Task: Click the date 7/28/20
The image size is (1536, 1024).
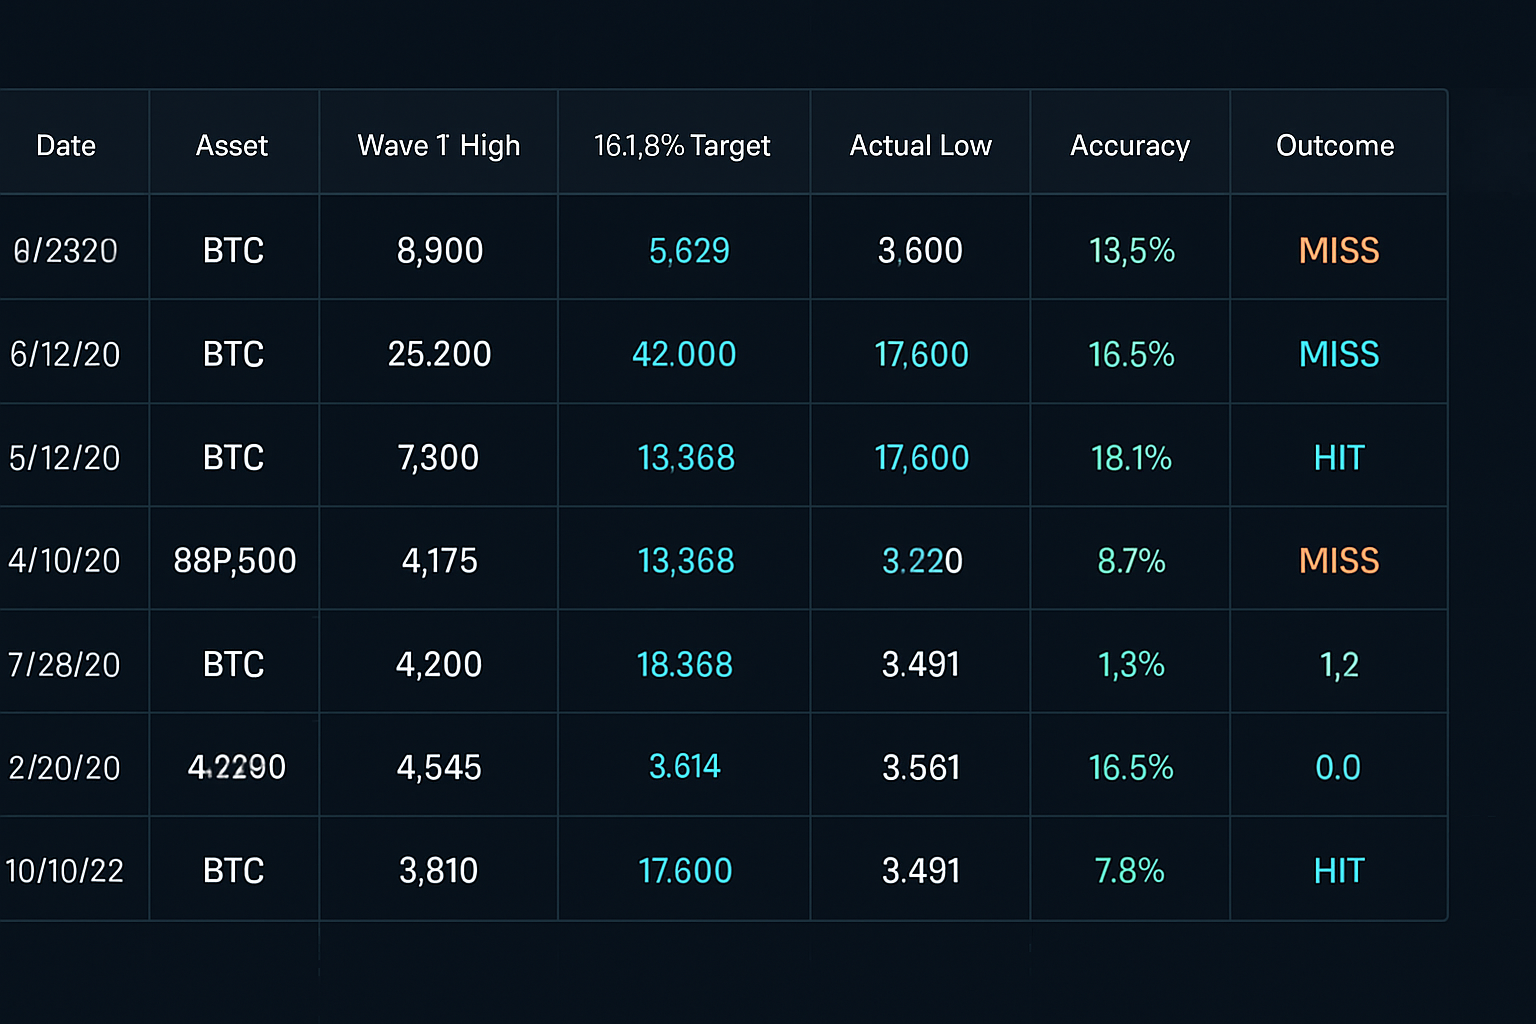Action: 65,663
